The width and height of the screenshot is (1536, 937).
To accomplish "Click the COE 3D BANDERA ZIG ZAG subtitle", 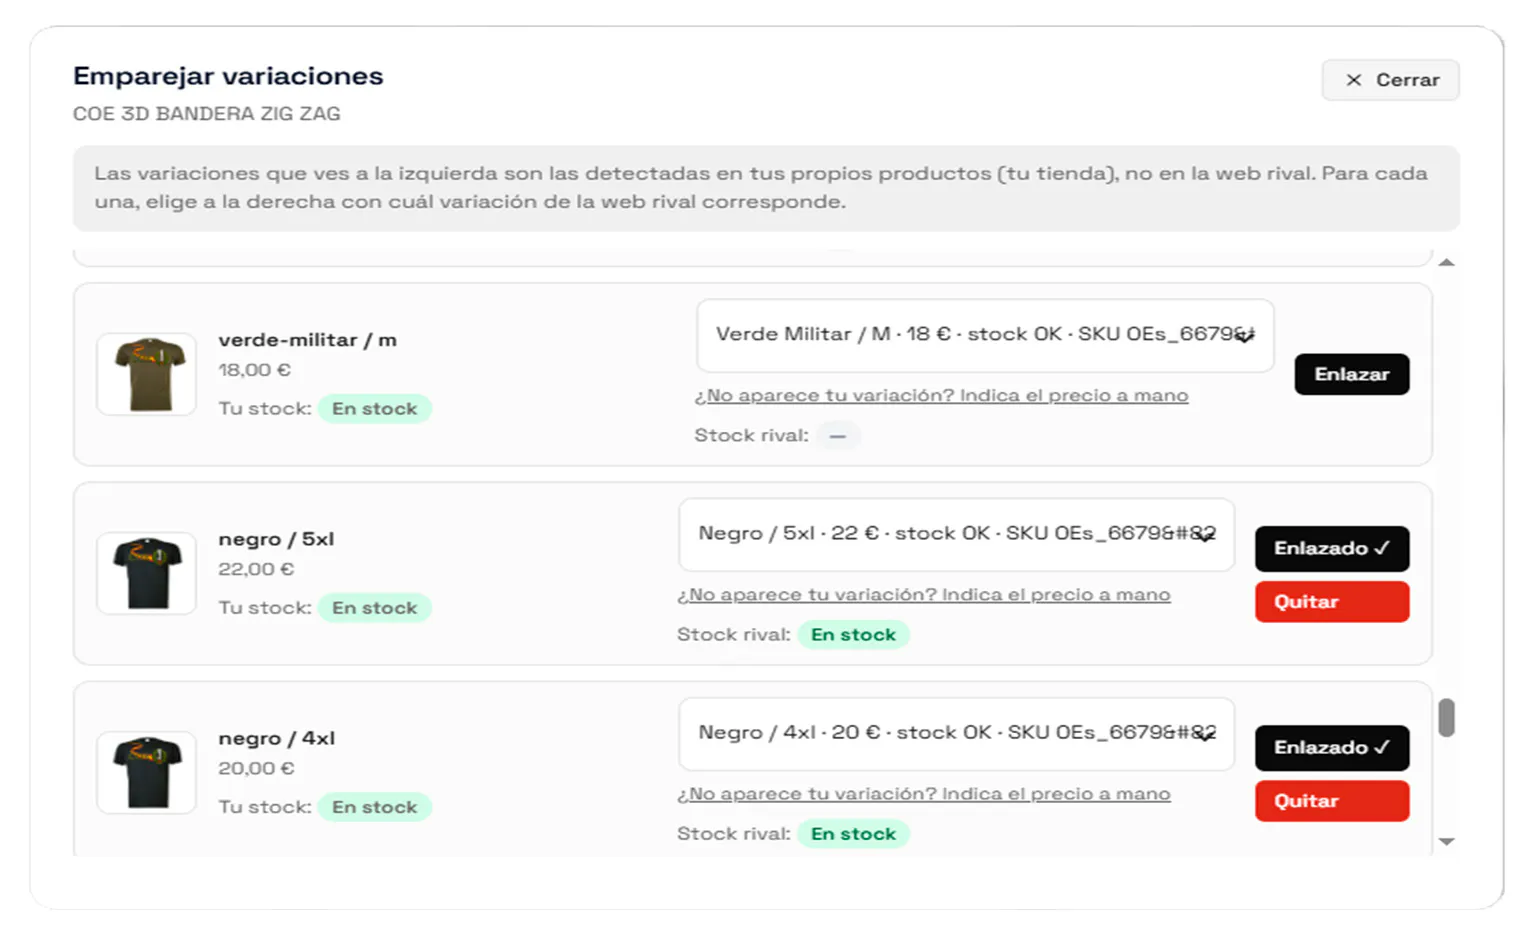I will [207, 114].
